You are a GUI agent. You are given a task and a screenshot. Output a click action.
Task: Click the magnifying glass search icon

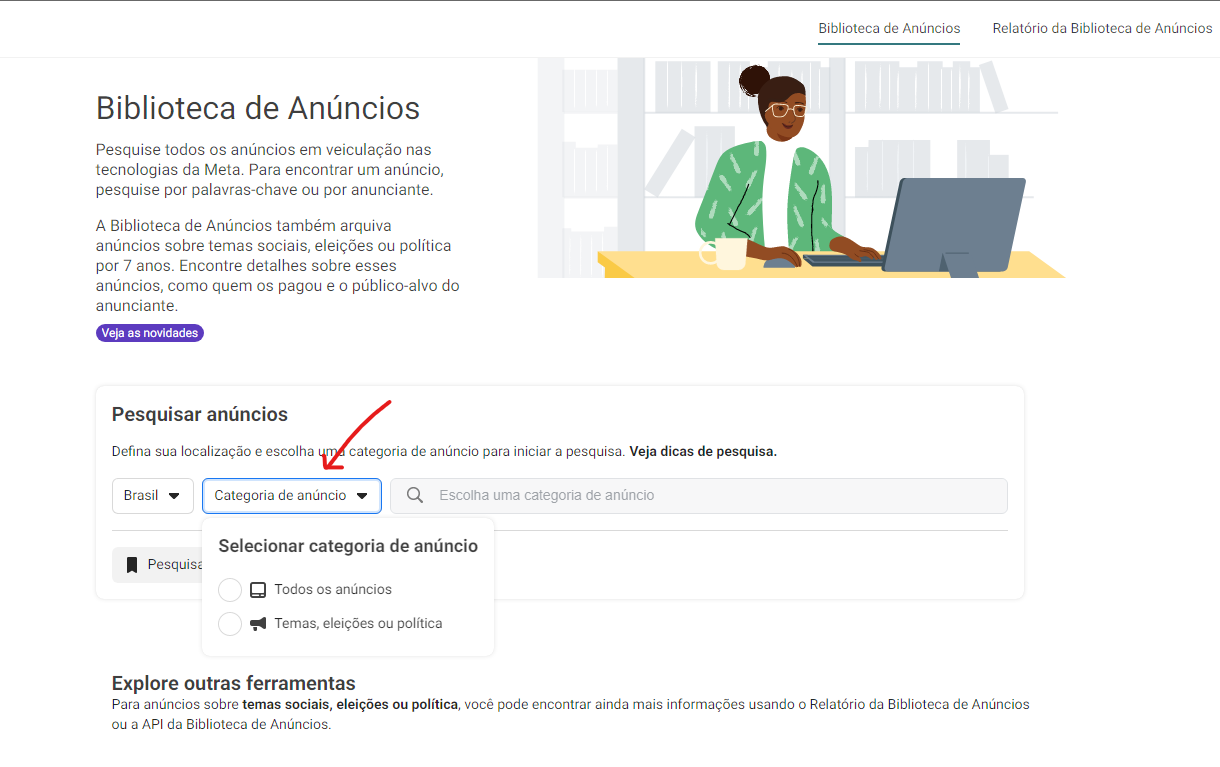(416, 496)
